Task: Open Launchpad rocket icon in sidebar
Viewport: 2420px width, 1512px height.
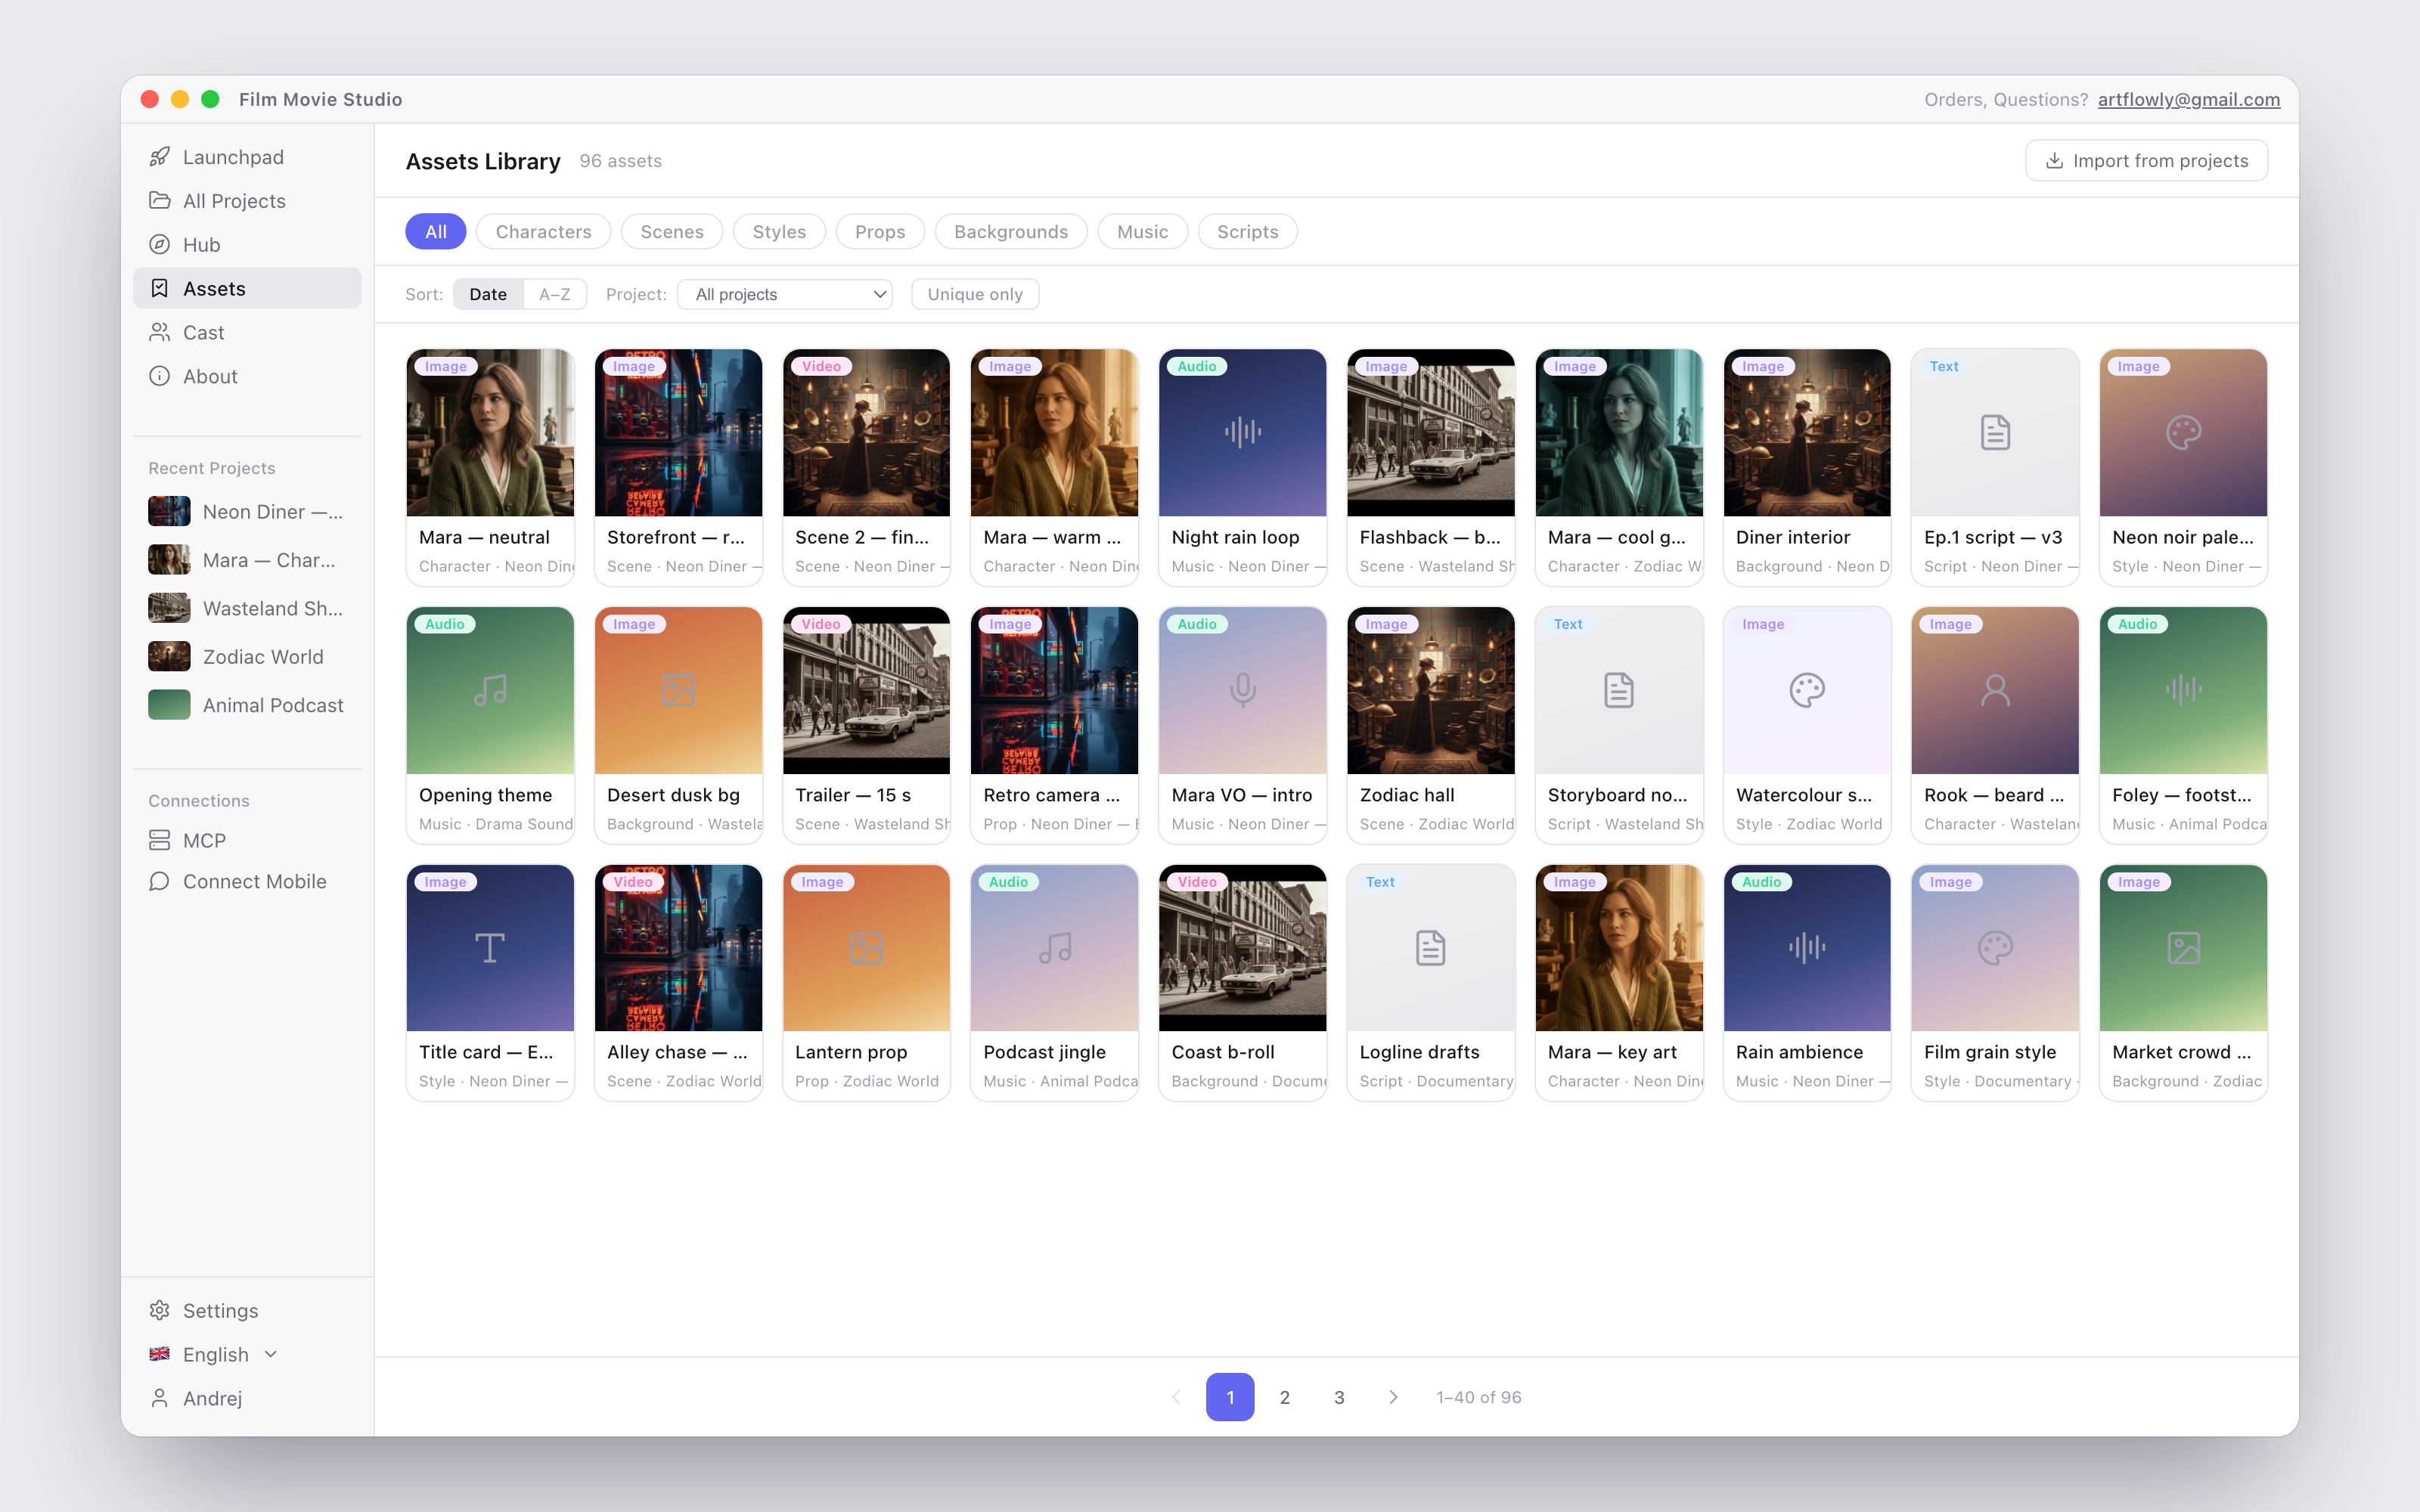Action: pos(159,157)
